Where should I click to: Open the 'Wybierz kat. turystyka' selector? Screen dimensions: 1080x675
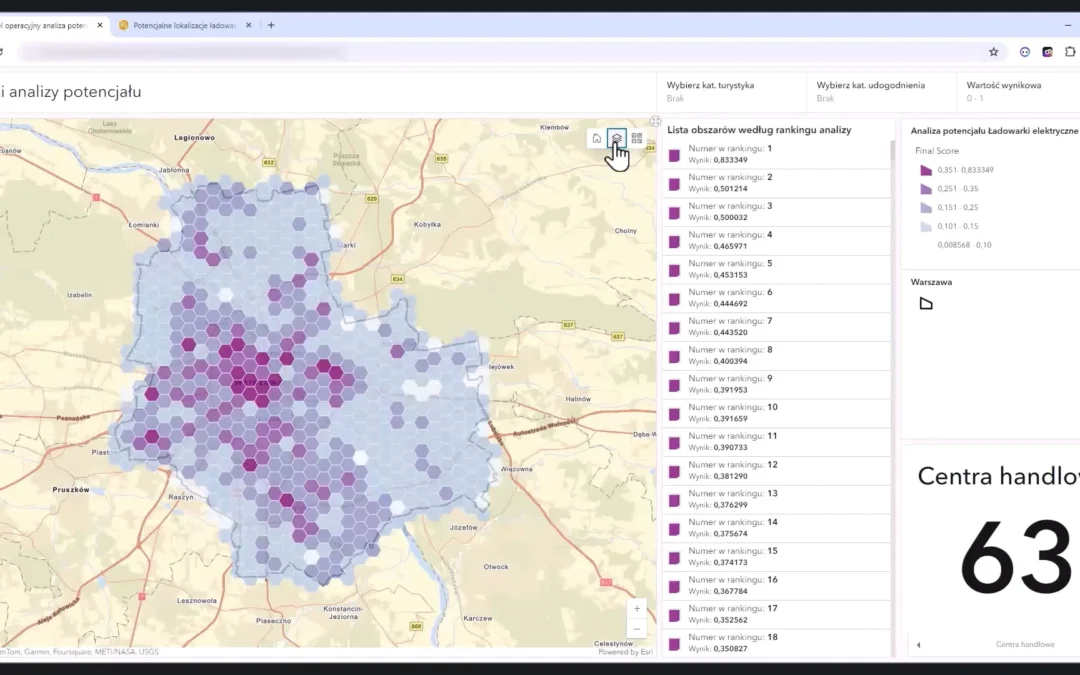(x=731, y=92)
